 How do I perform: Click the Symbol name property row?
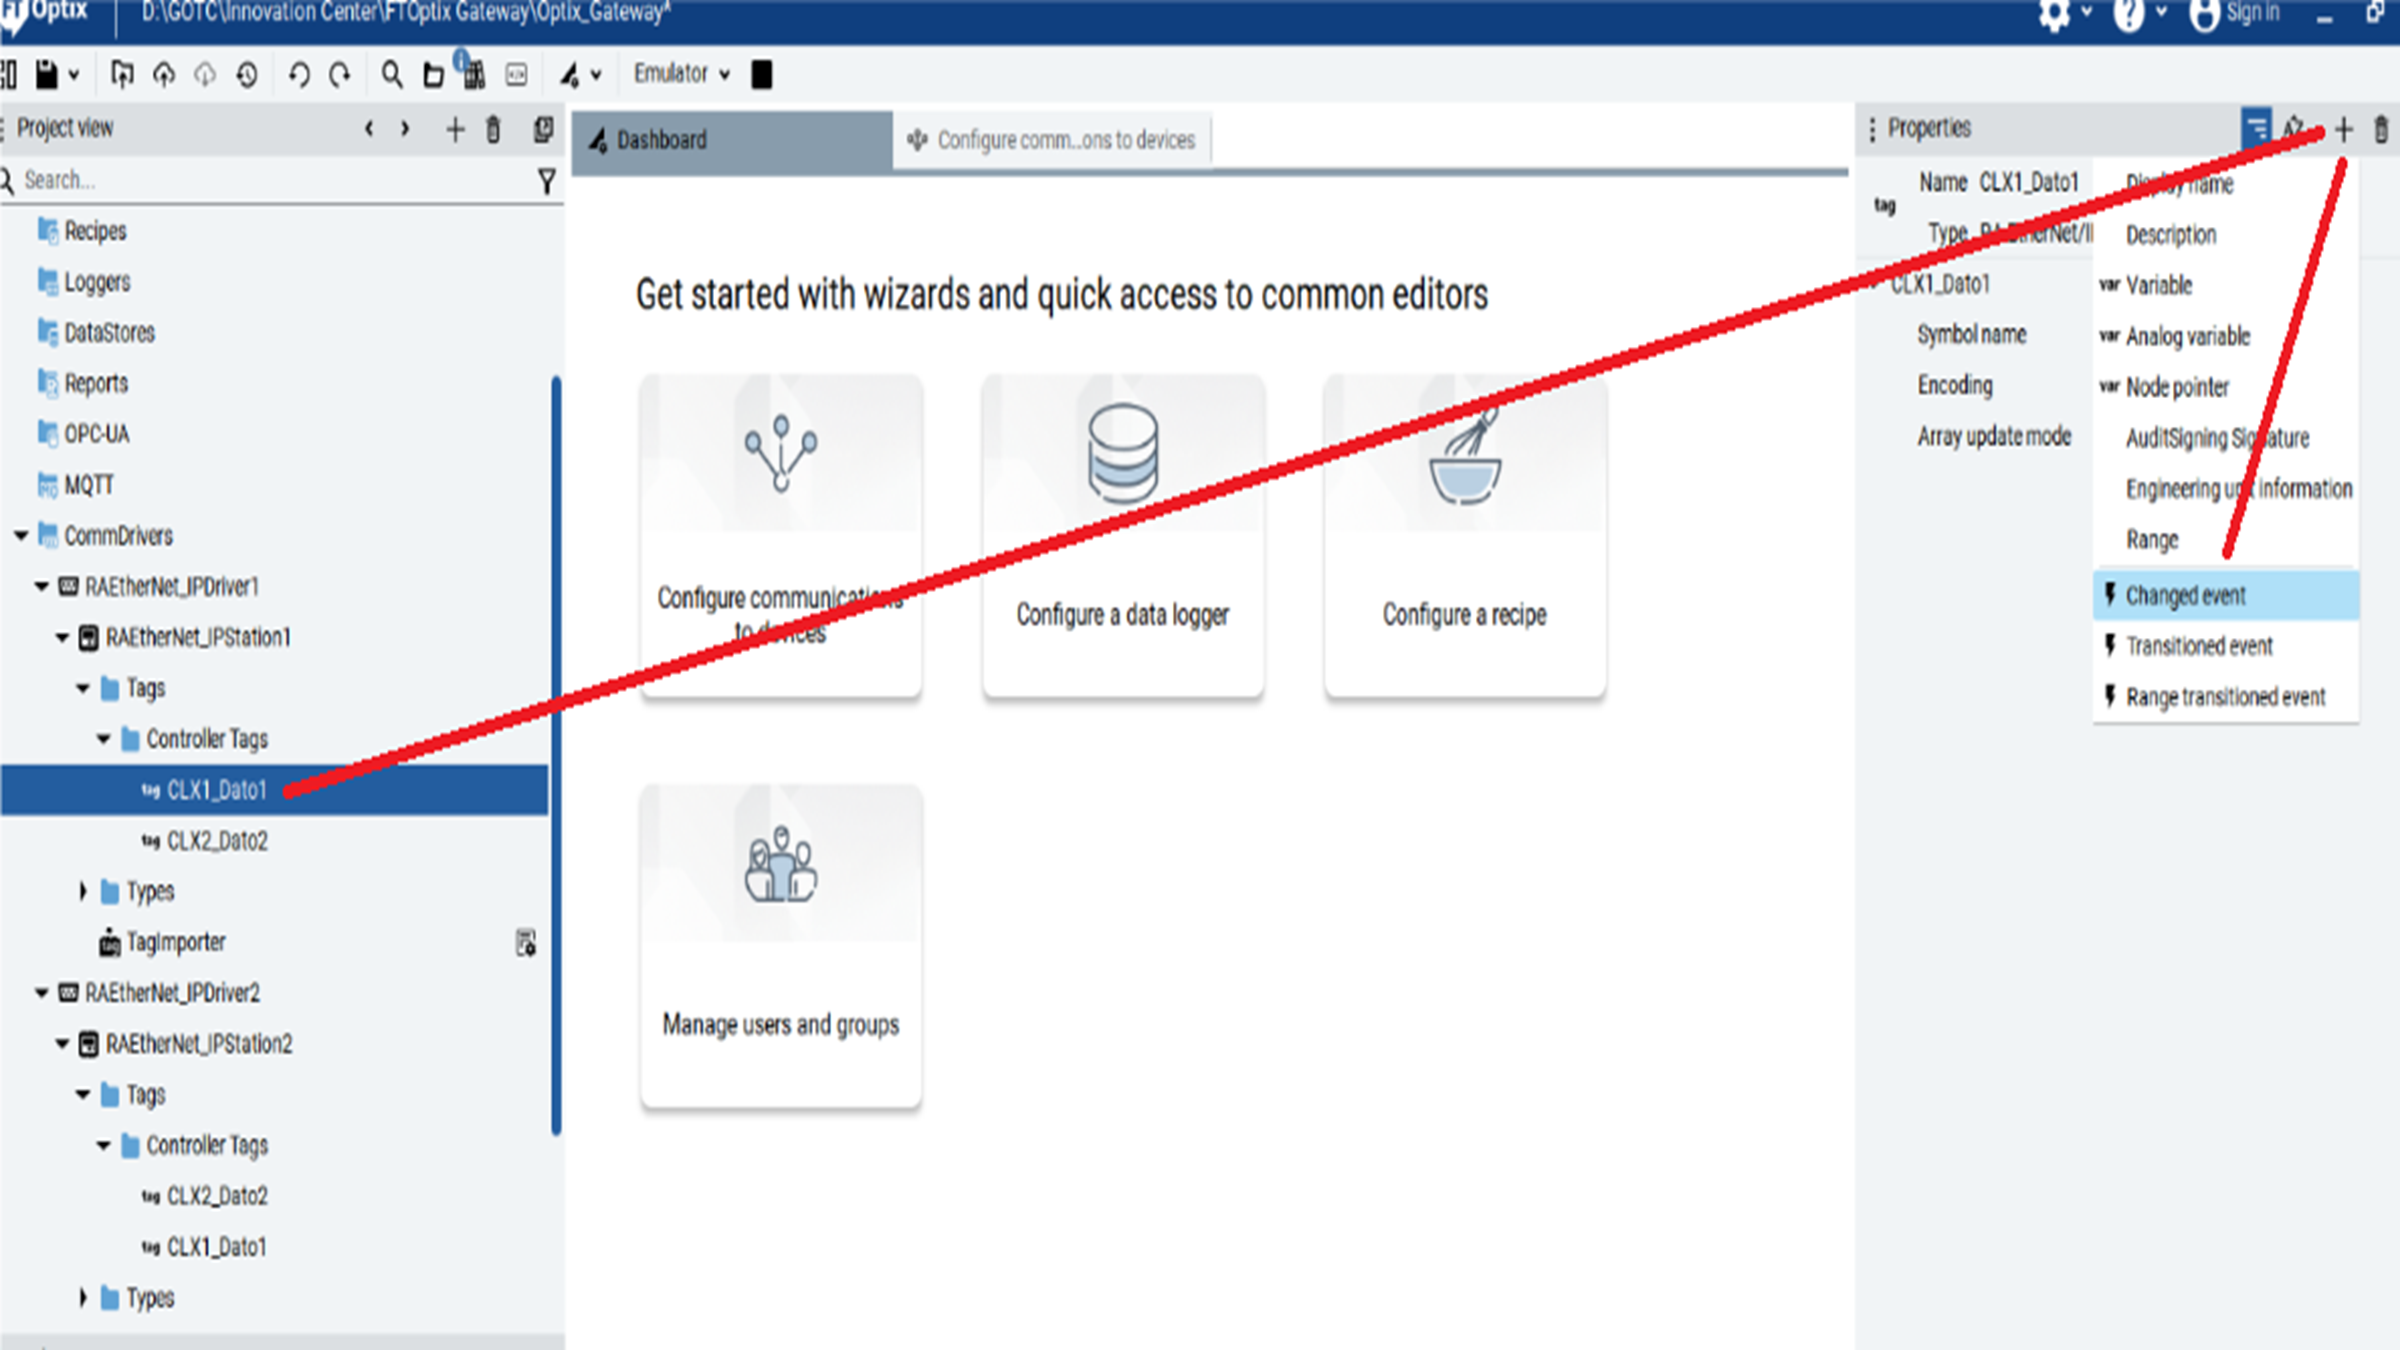(1972, 335)
